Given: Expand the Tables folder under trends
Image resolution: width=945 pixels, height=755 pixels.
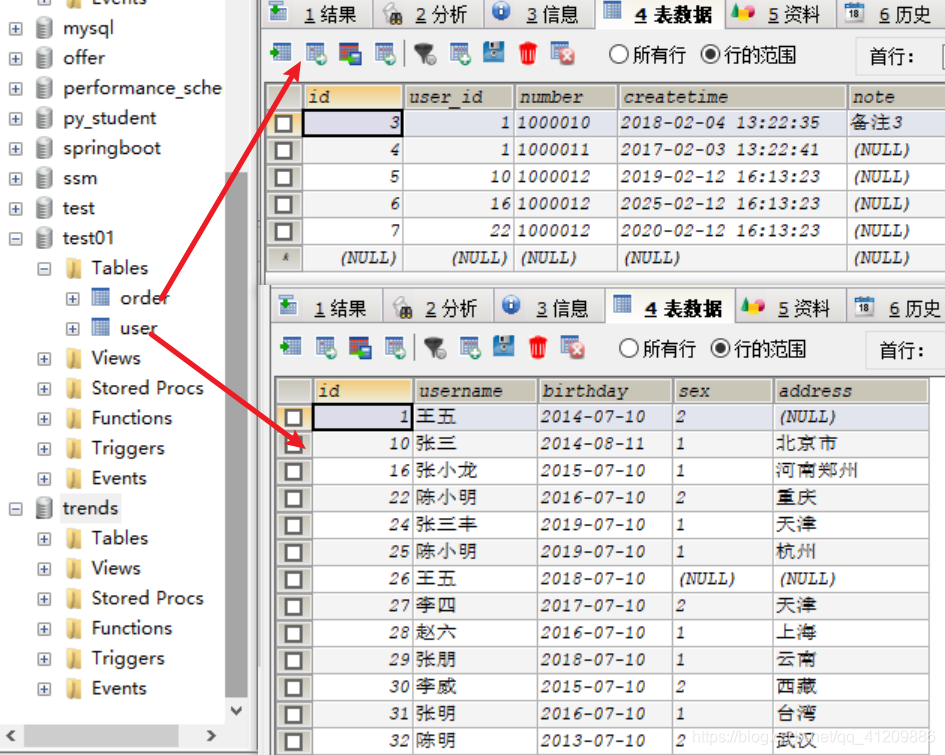Looking at the screenshot, I should pyautogui.click(x=45, y=538).
